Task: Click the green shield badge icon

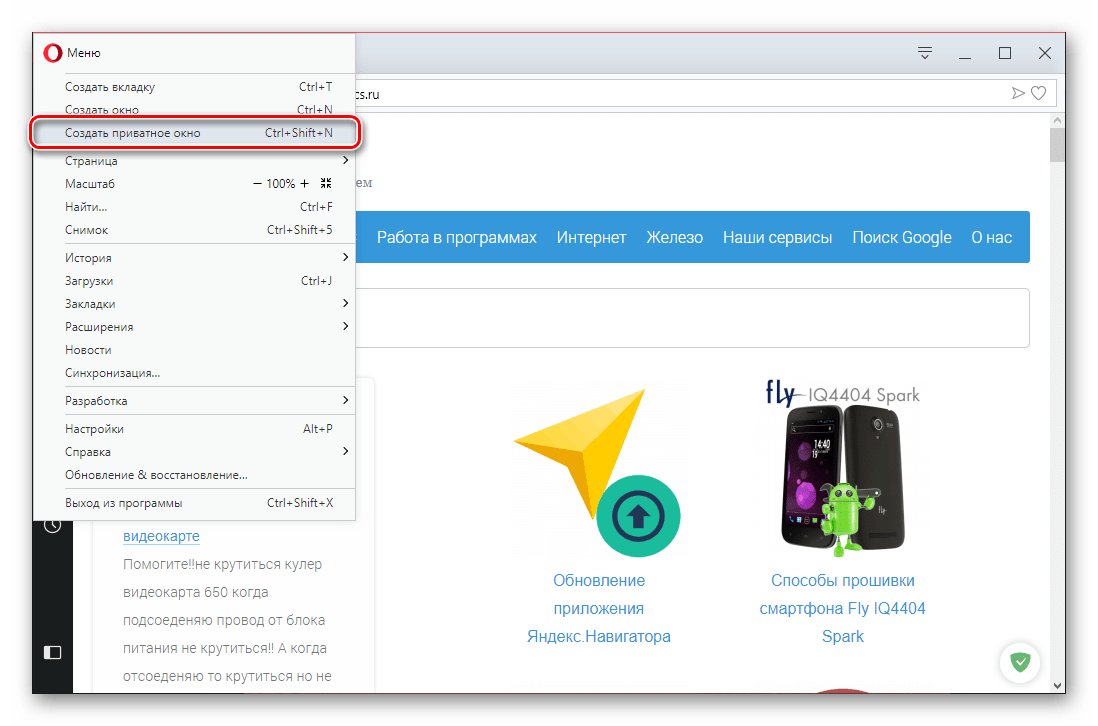Action: (1020, 661)
